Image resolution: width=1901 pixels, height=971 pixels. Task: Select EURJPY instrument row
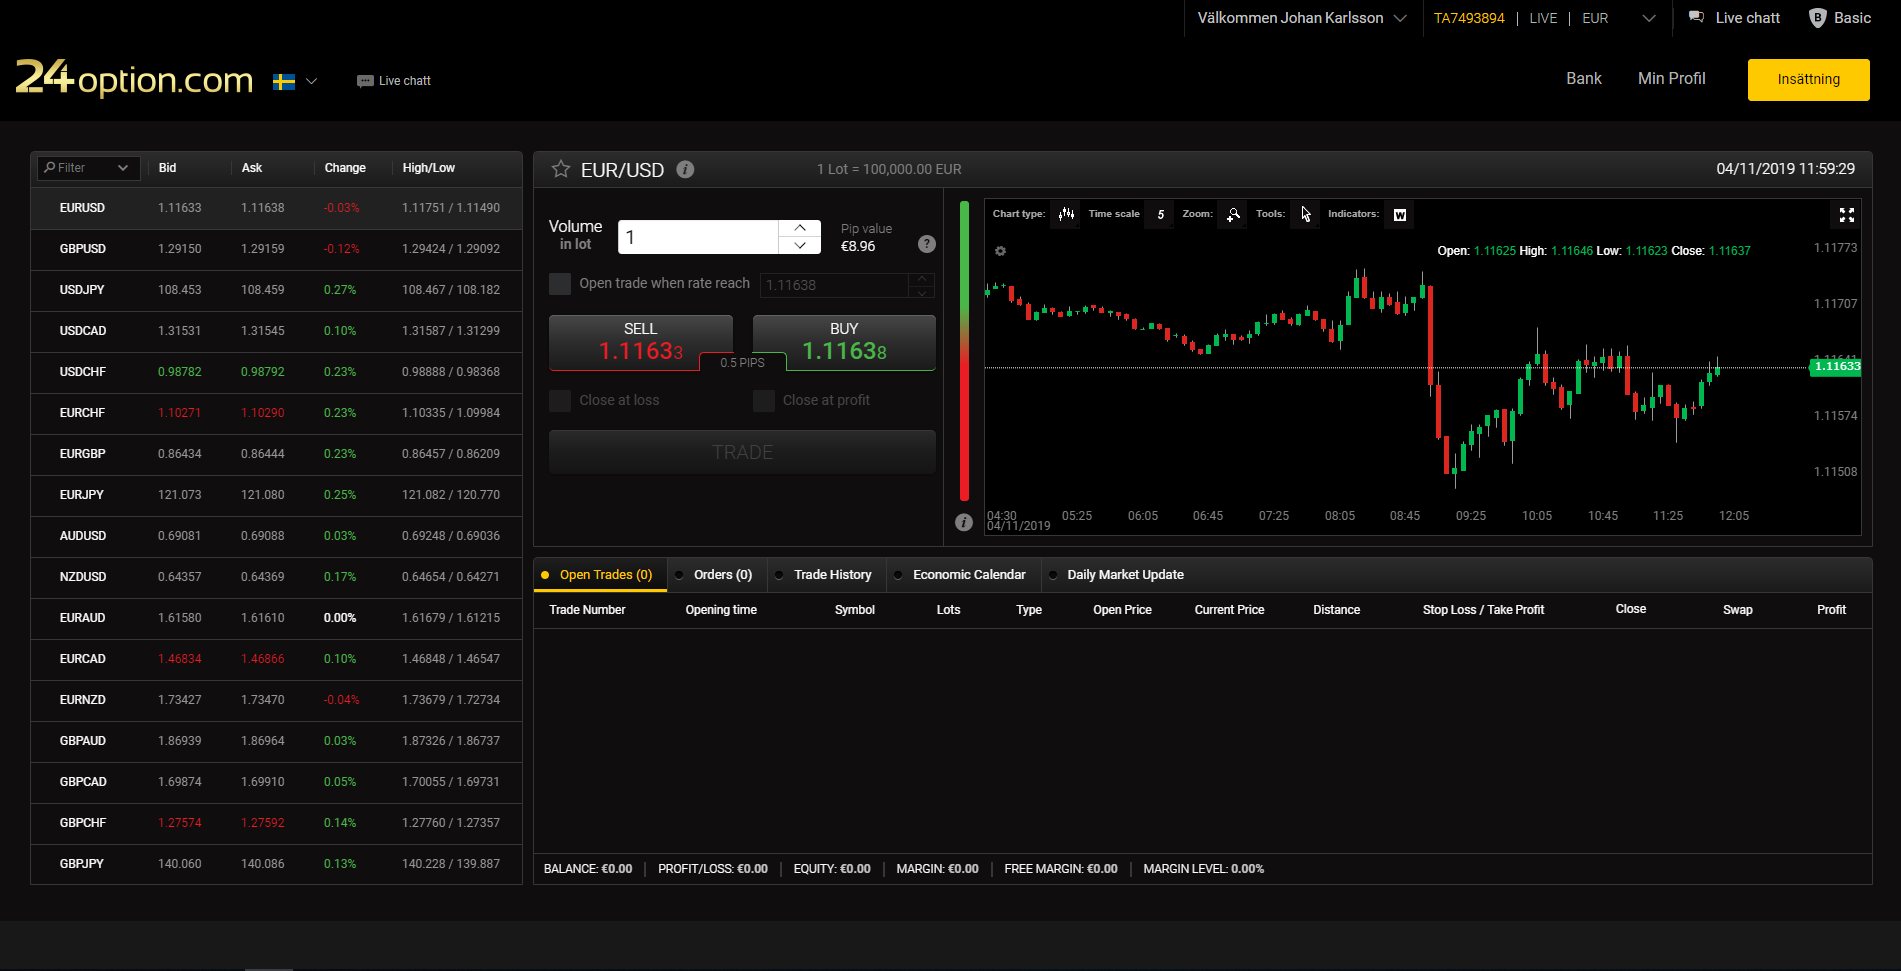click(x=276, y=495)
